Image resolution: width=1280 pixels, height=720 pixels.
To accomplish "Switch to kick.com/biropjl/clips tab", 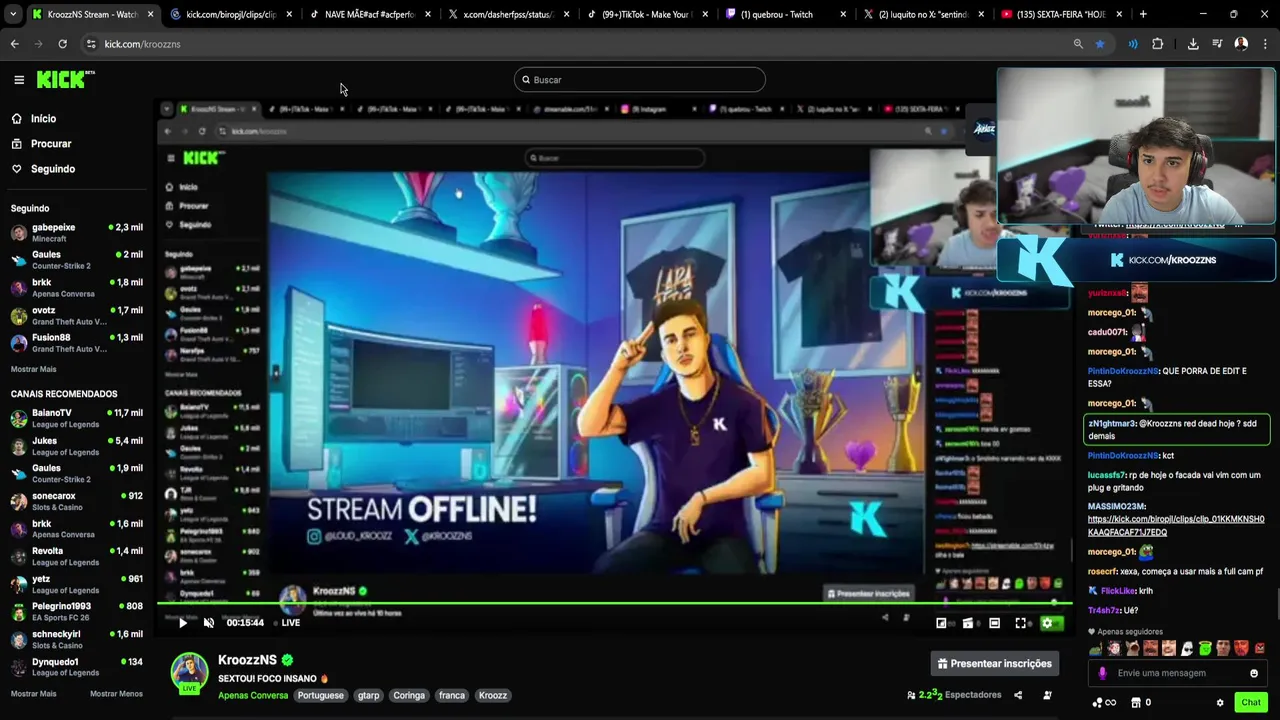I will coord(231,15).
